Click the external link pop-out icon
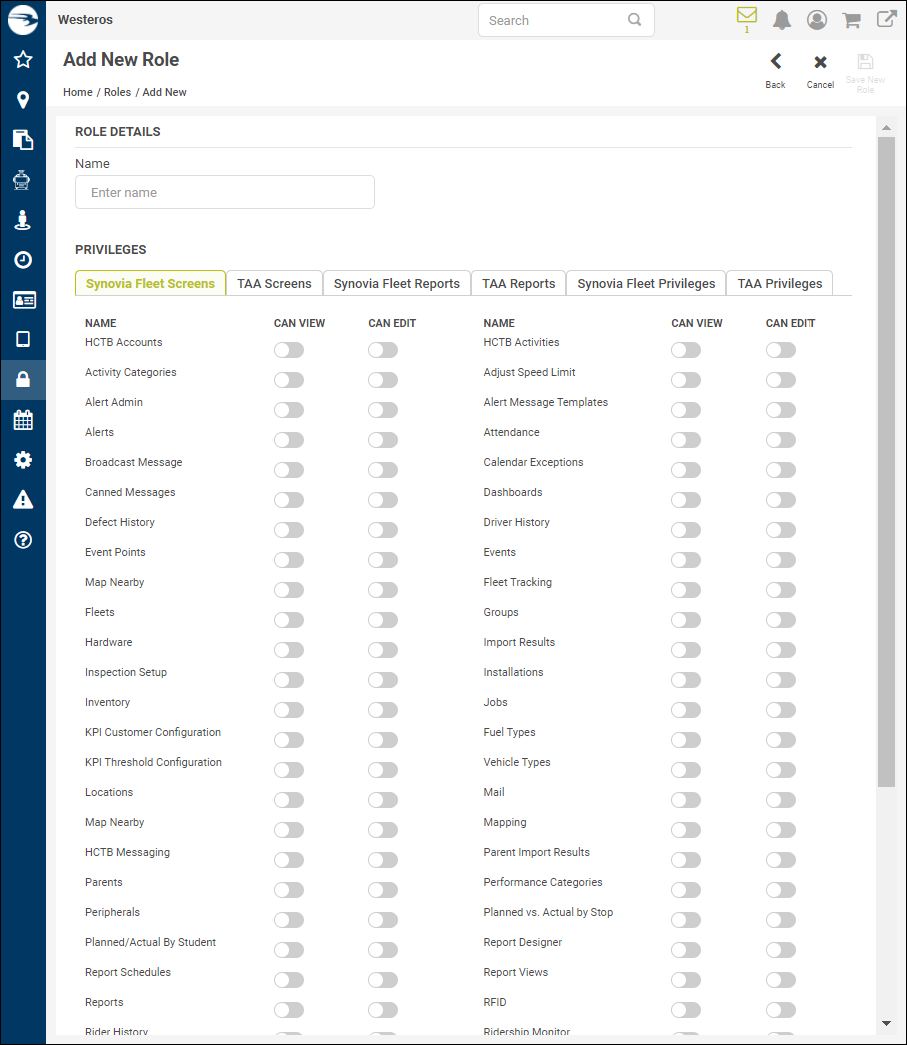907x1045 pixels. click(886, 19)
